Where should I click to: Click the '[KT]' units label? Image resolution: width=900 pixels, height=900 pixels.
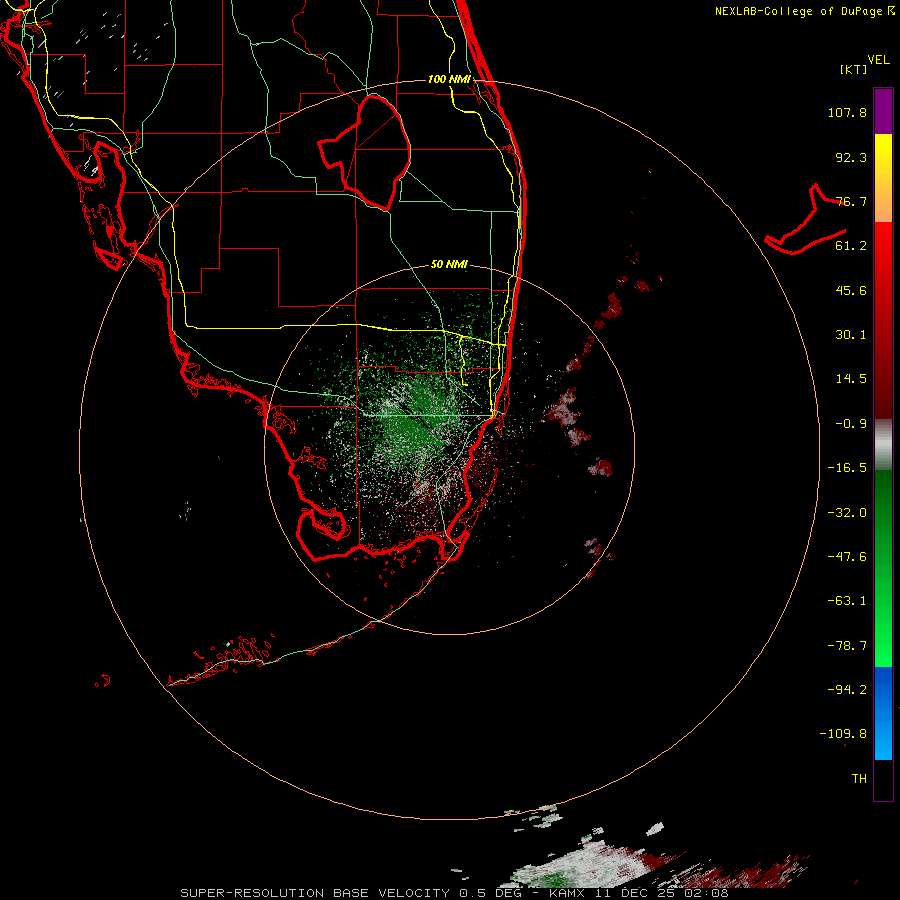(854, 69)
